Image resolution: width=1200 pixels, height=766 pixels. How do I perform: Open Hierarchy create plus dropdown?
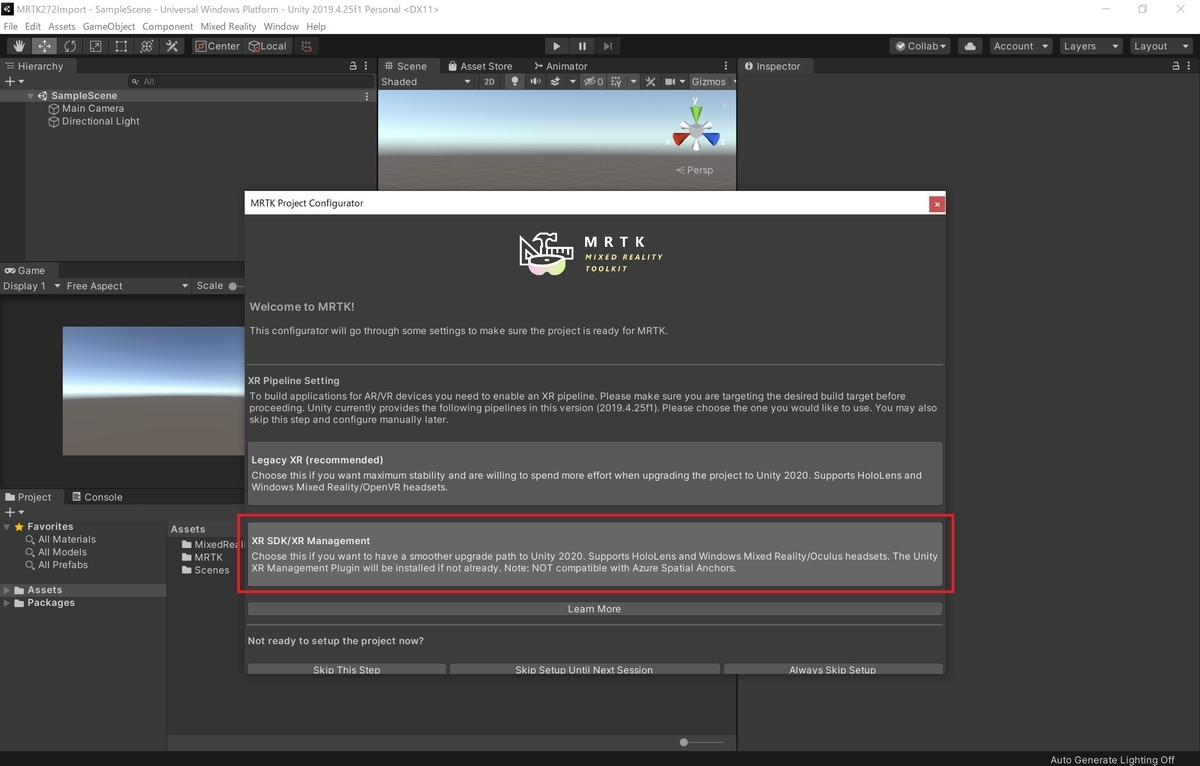[14, 81]
